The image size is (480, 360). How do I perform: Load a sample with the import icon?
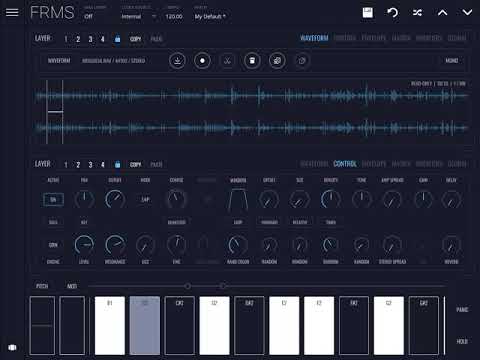click(177, 61)
